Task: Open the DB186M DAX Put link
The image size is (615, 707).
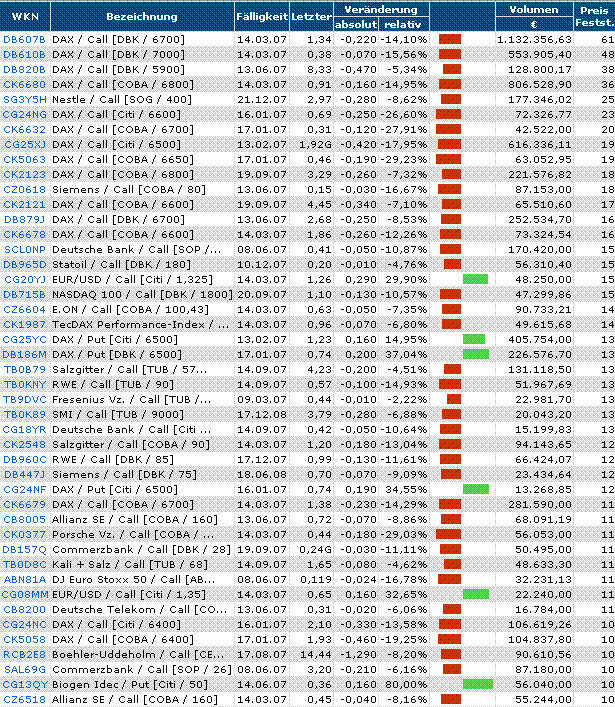Action: coord(25,355)
